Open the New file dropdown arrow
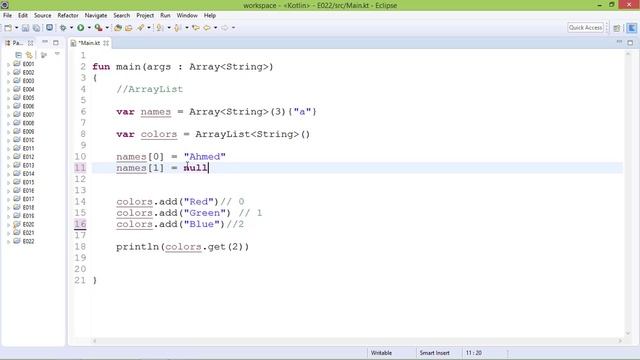640x360 pixels. pyautogui.click(x=17, y=28)
